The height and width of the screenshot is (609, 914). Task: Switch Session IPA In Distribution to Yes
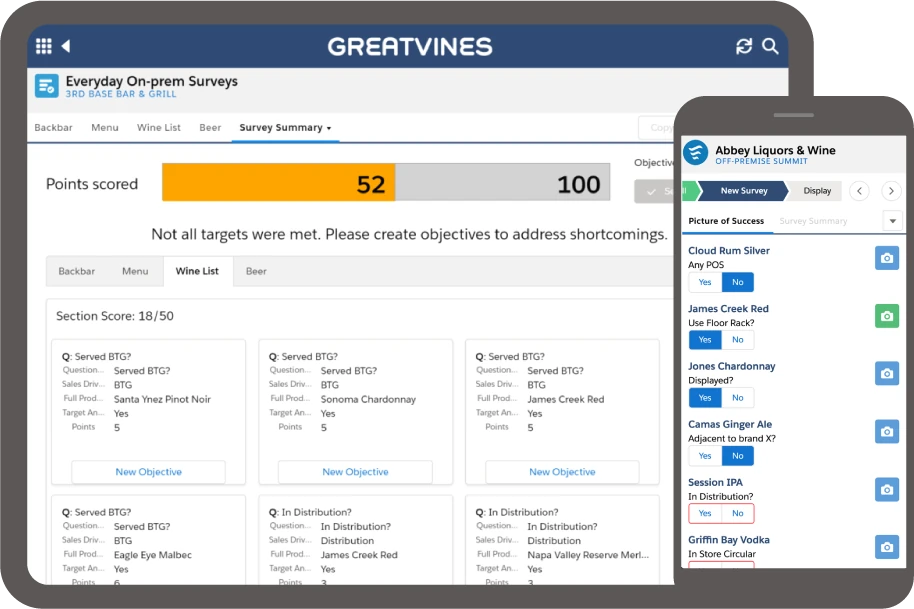click(x=704, y=513)
